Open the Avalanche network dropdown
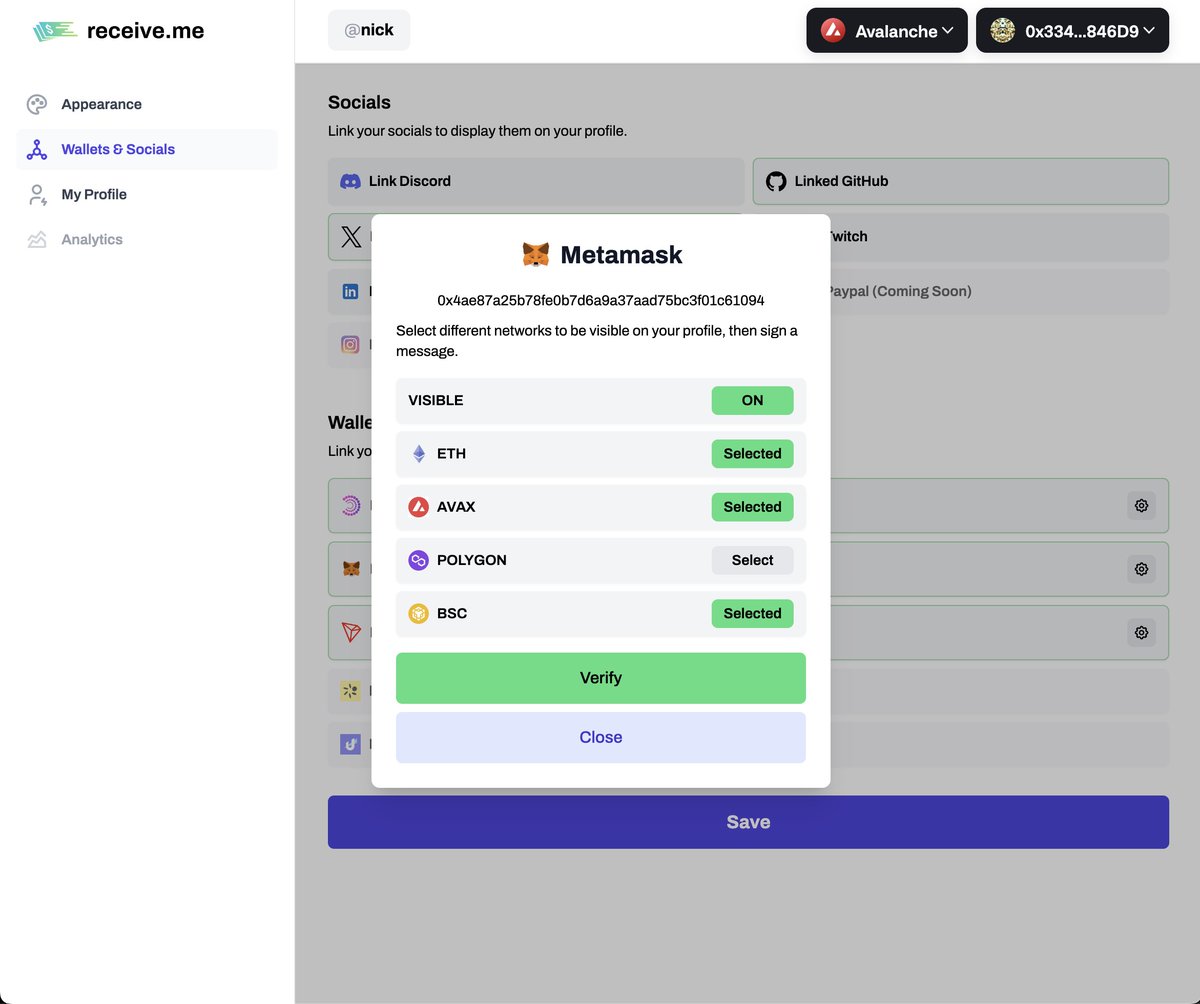1200x1004 pixels. 887,31
